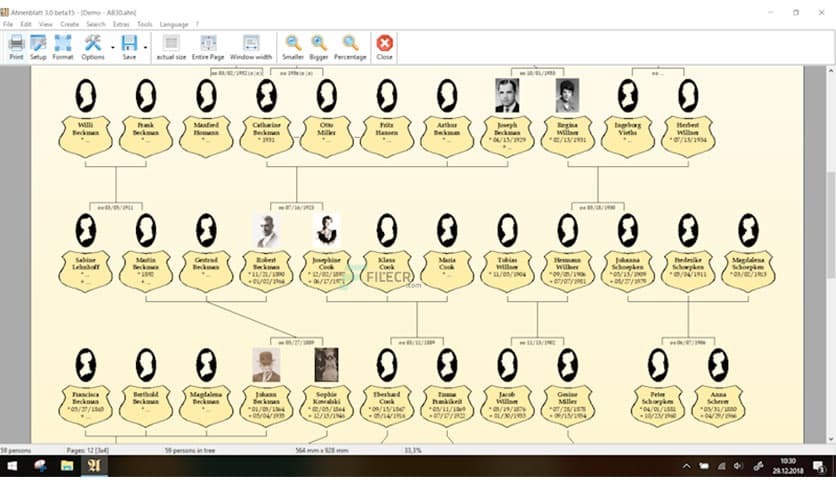Click silhouette above Ingeborg Vieths
This screenshot has height=484, width=836.
coord(628,96)
